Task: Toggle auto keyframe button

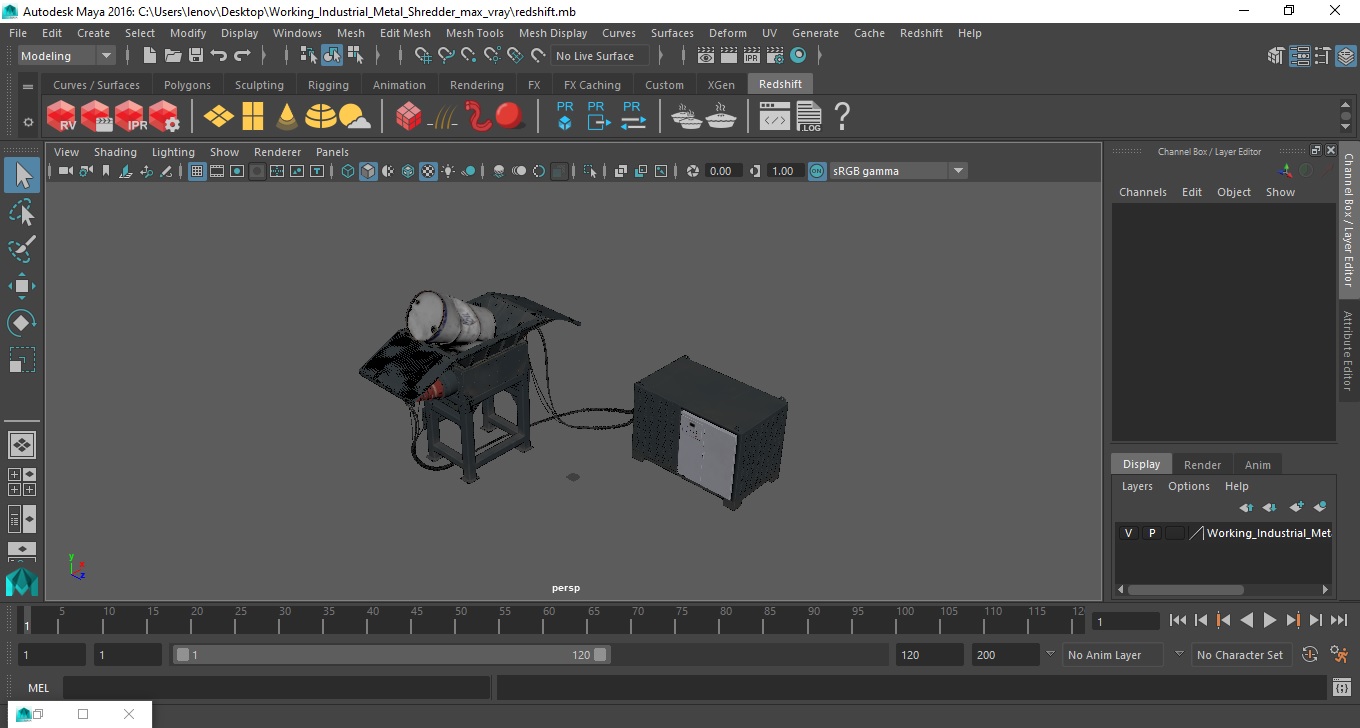Action: (1310, 655)
